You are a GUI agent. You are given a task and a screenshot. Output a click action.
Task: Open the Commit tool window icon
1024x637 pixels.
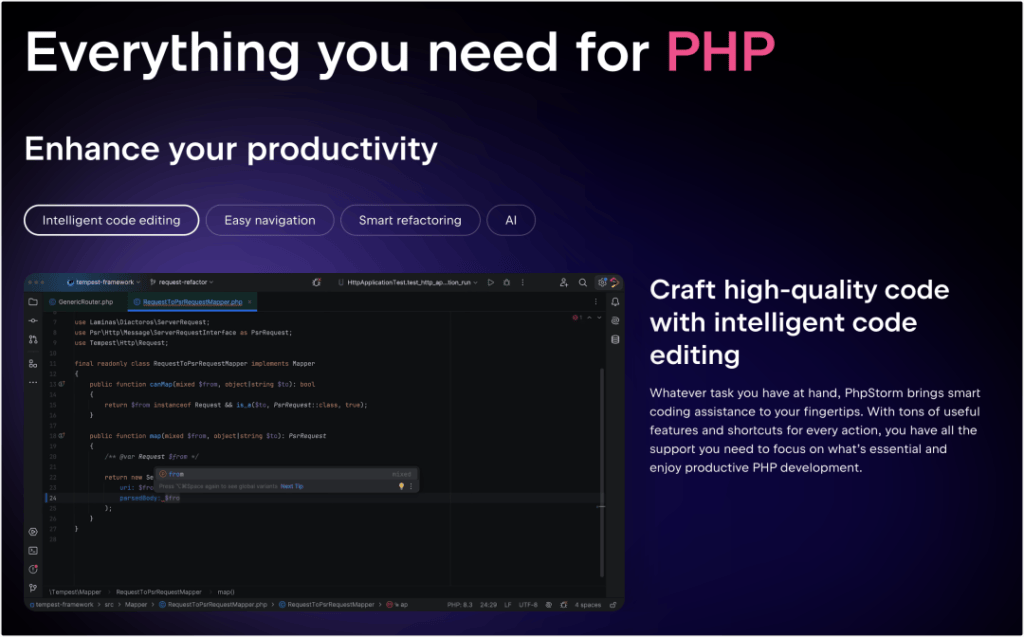[33, 320]
